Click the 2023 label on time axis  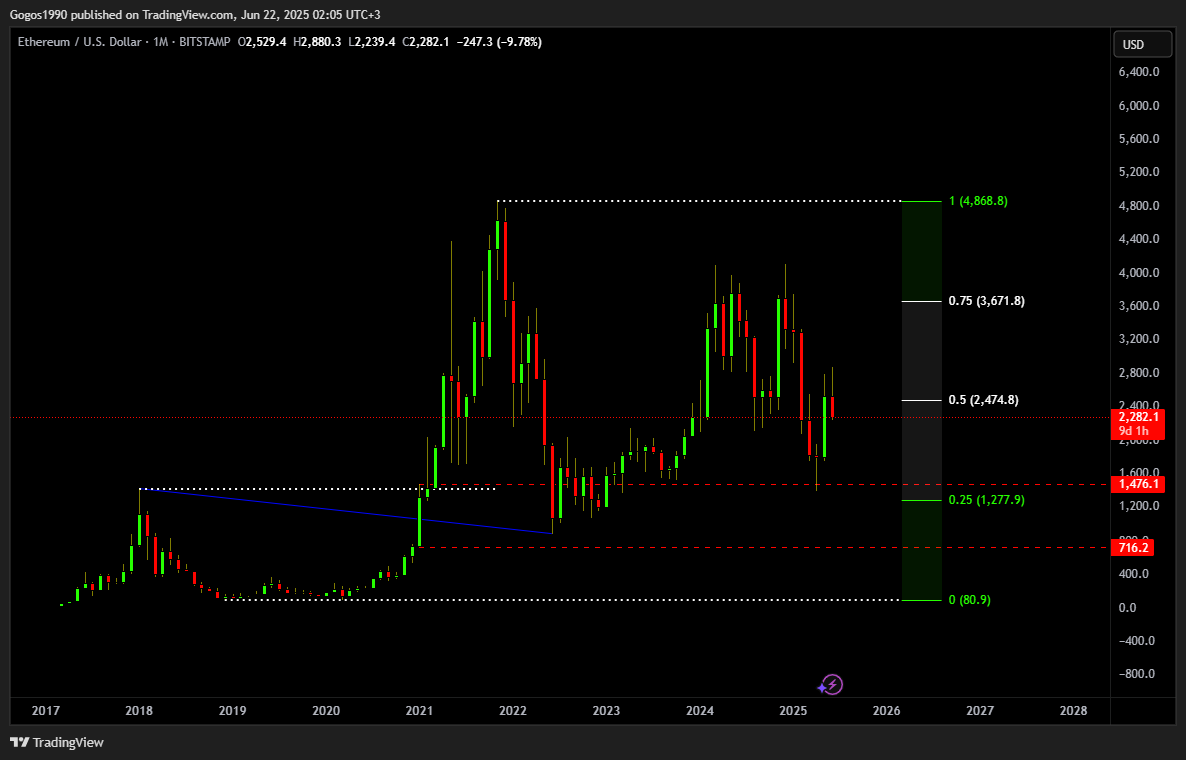(606, 711)
